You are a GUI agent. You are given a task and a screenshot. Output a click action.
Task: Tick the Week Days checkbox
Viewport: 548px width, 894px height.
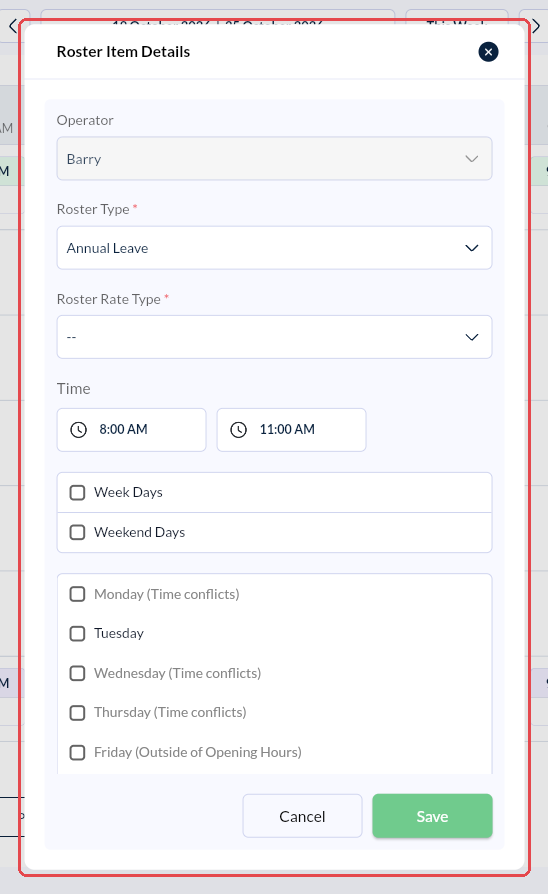pos(77,493)
